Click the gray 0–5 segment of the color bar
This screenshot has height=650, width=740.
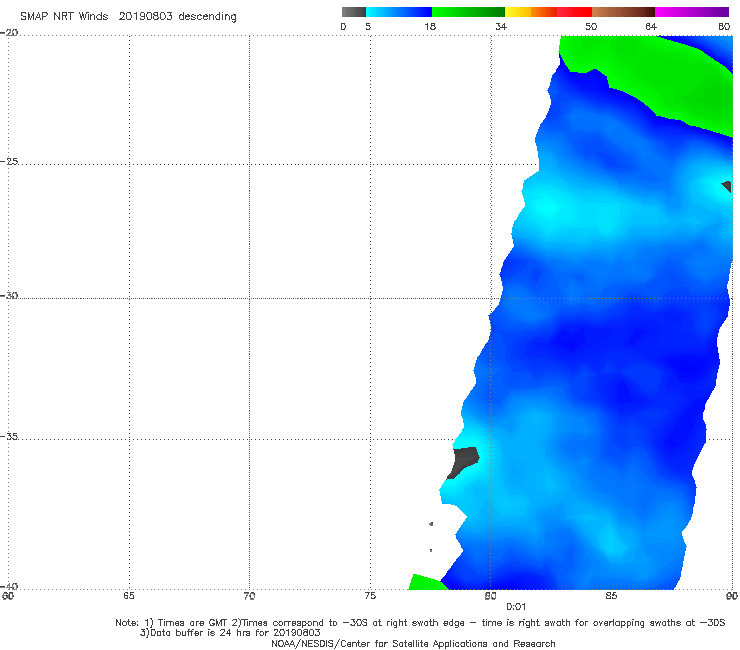(353, 12)
